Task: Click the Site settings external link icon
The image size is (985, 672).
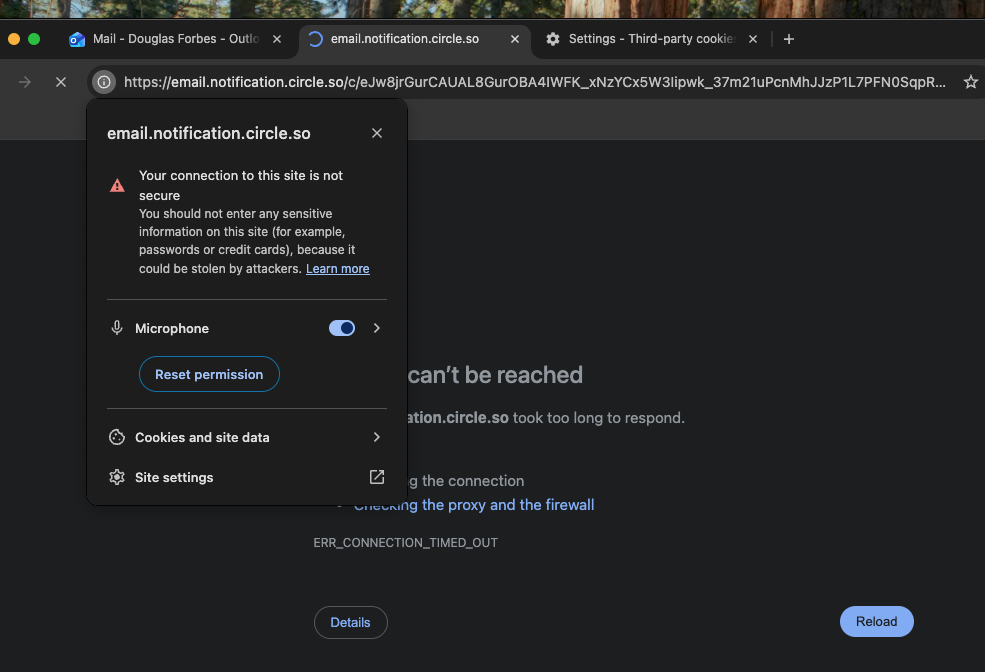Action: [376, 477]
